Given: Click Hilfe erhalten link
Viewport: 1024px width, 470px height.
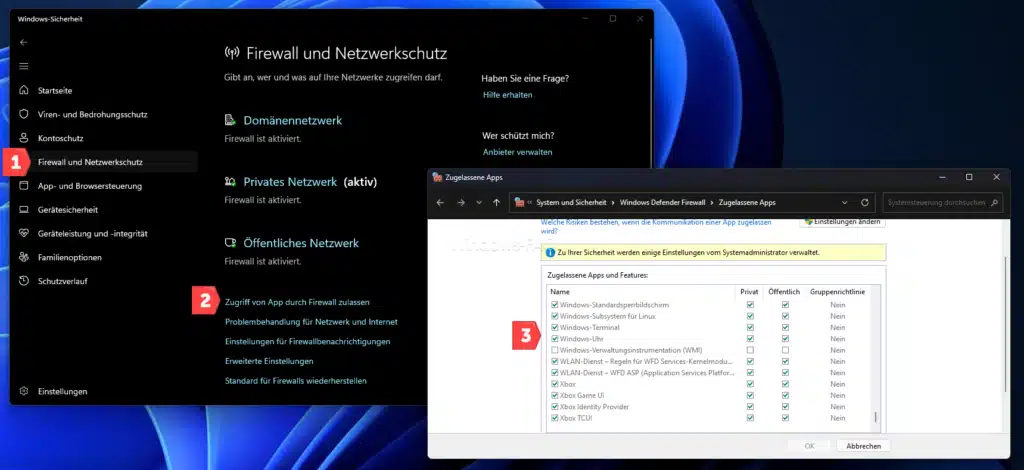Looking at the screenshot, I should (507, 95).
